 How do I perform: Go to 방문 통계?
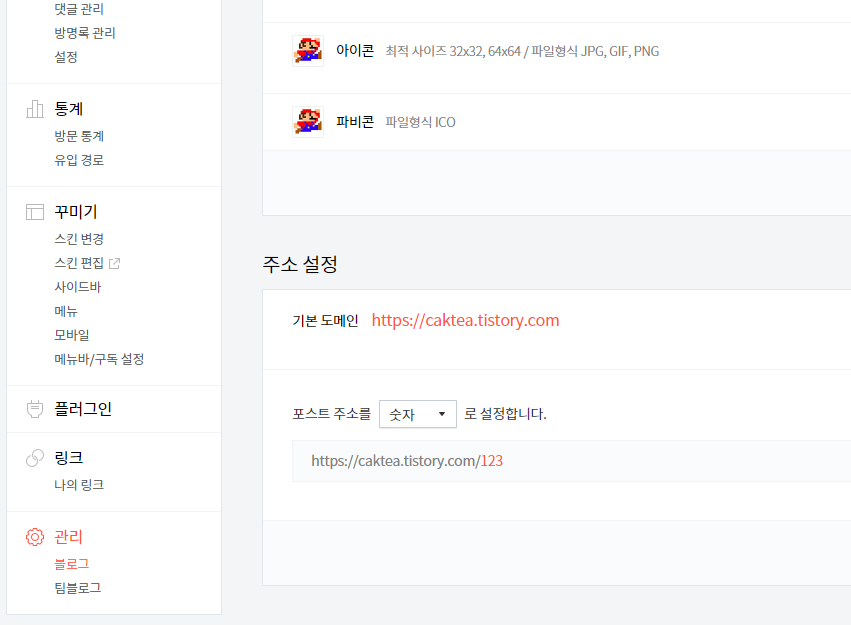tap(79, 136)
